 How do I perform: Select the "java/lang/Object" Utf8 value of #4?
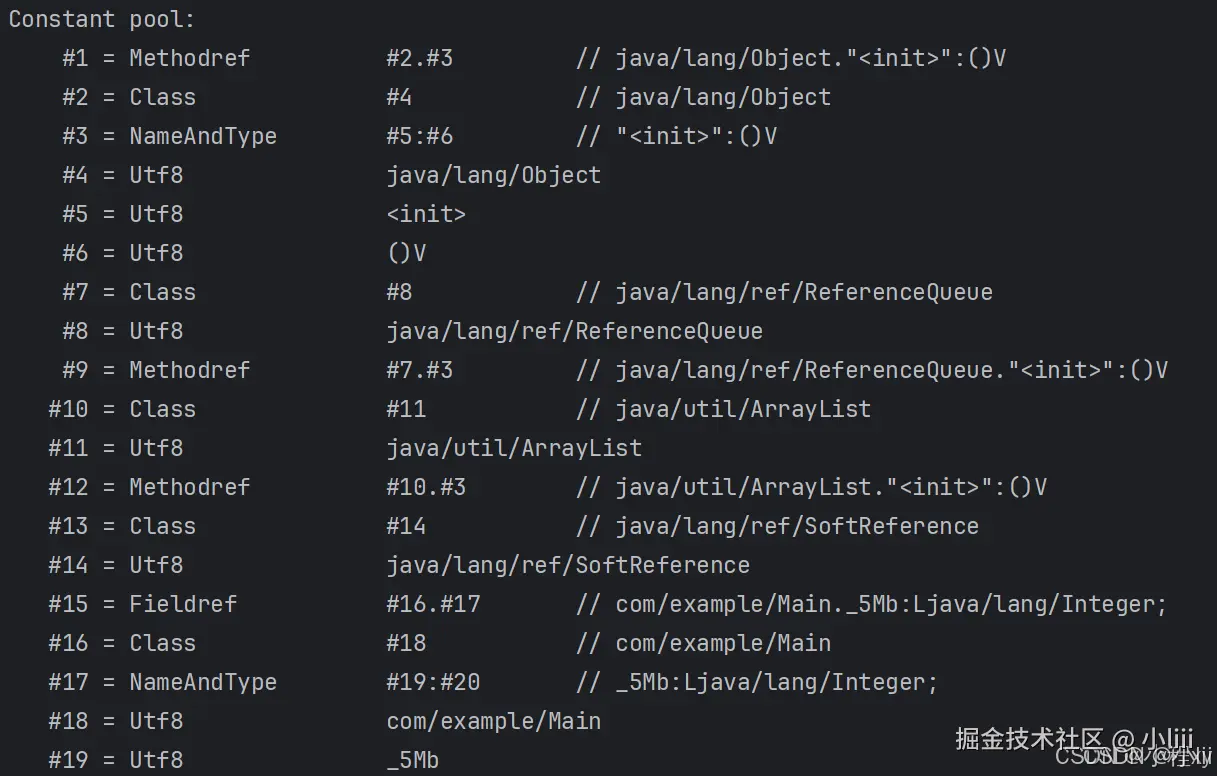(493, 175)
